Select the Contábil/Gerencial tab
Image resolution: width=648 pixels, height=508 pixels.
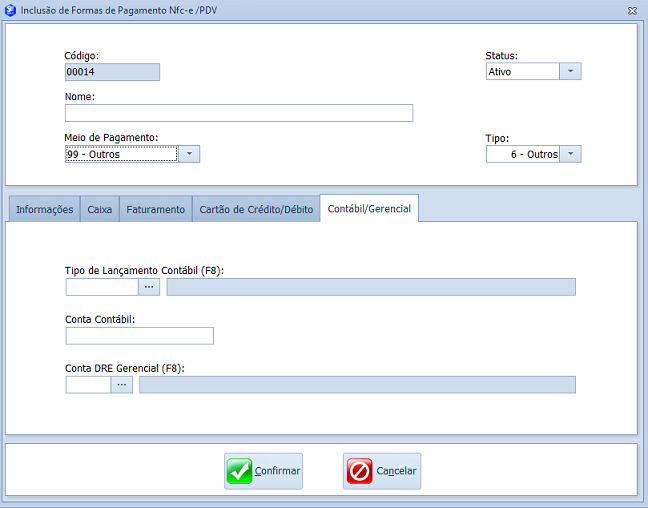tap(369, 209)
